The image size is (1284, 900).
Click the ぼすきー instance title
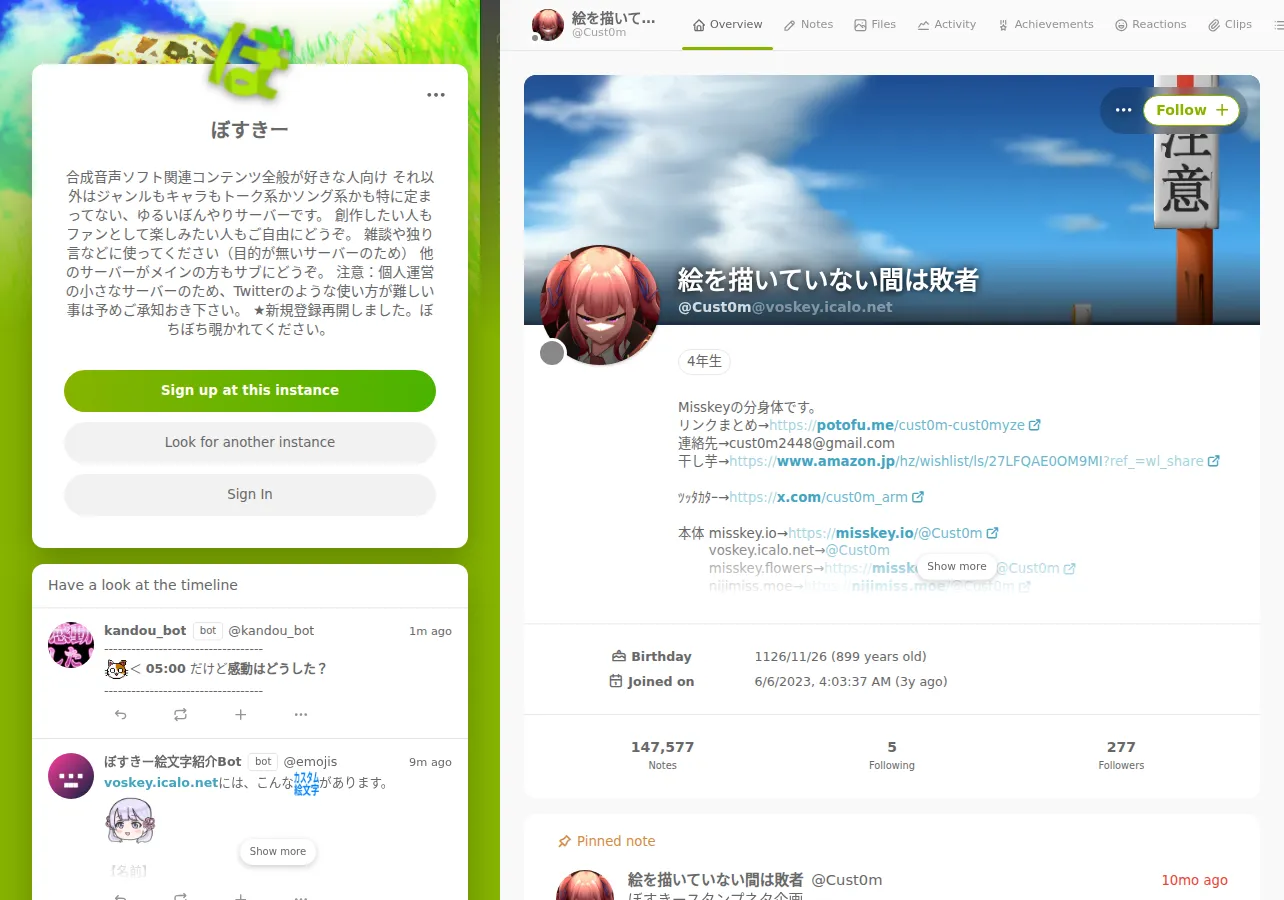[x=250, y=130]
